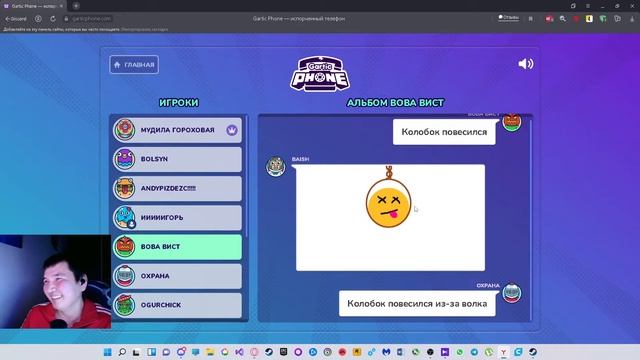The width and height of the screenshot is (640, 360).
Task: Open a new browser tab
Action: coord(76,6)
